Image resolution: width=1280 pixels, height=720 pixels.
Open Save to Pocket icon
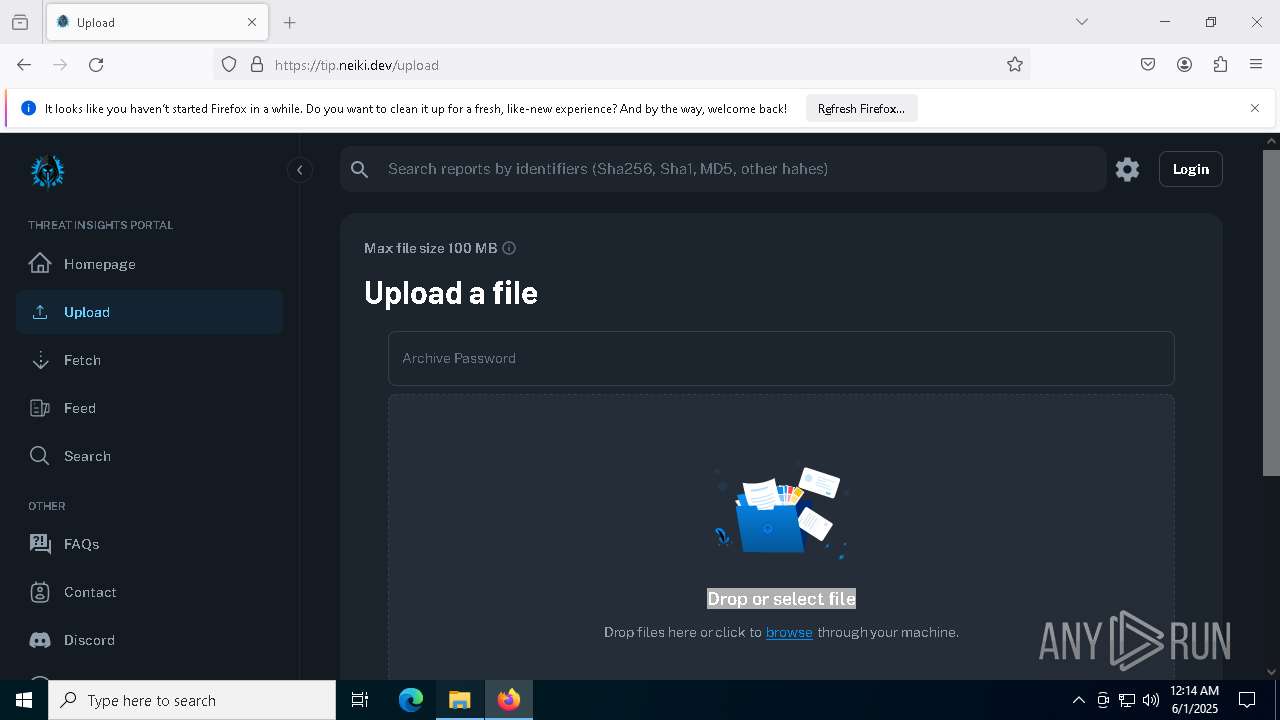click(1148, 65)
